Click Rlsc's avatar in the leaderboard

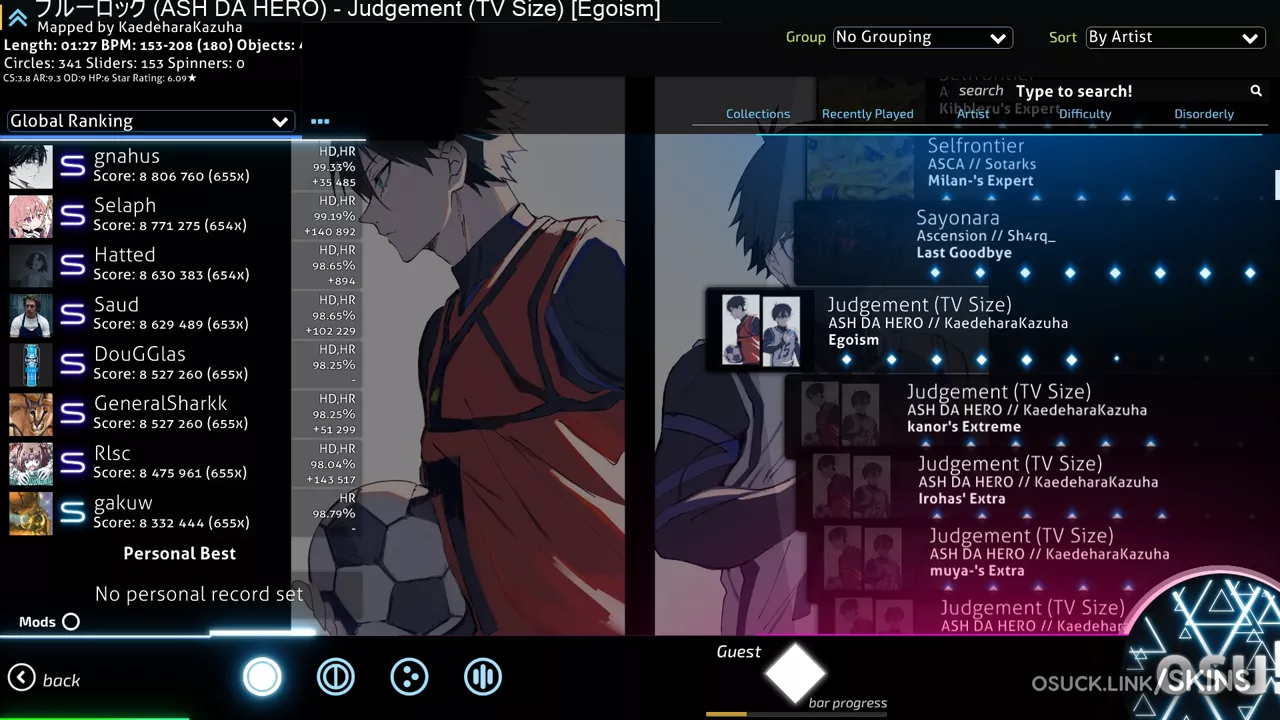point(31,464)
